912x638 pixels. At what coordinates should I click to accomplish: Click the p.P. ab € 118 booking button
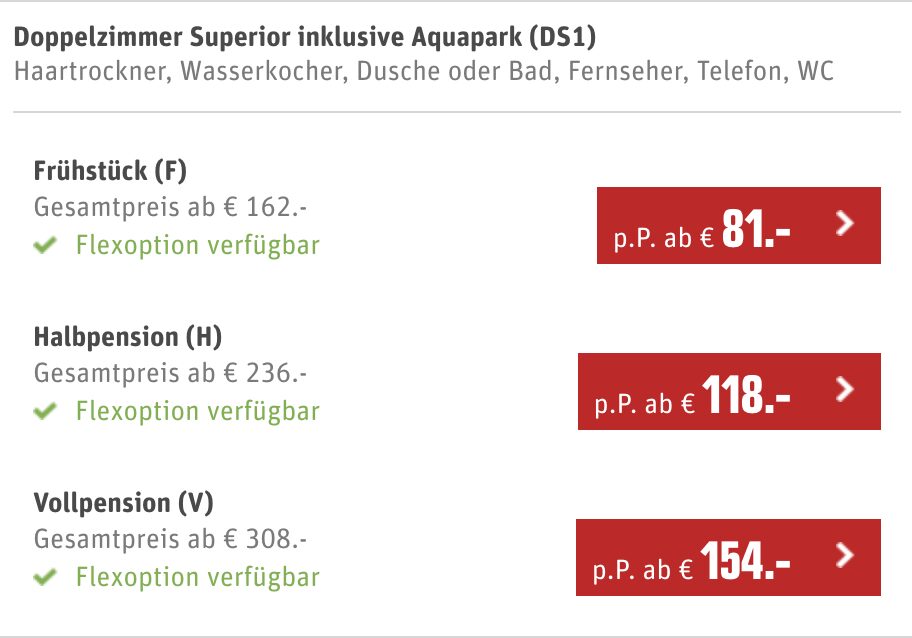coord(730,392)
